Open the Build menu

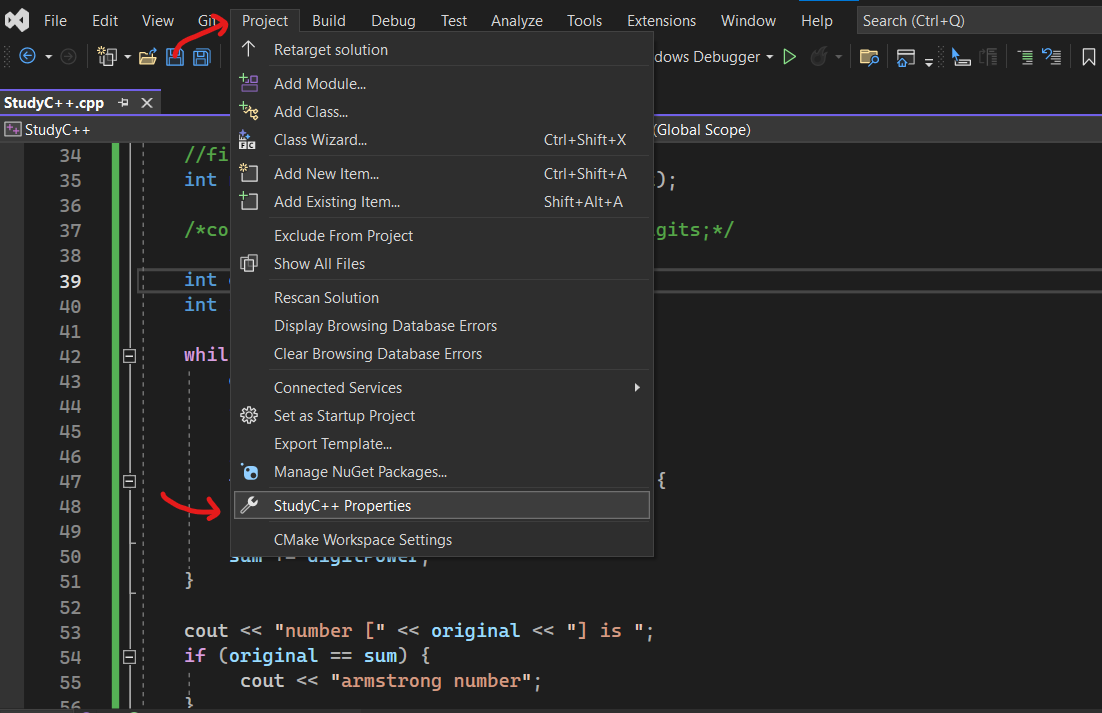(x=329, y=21)
